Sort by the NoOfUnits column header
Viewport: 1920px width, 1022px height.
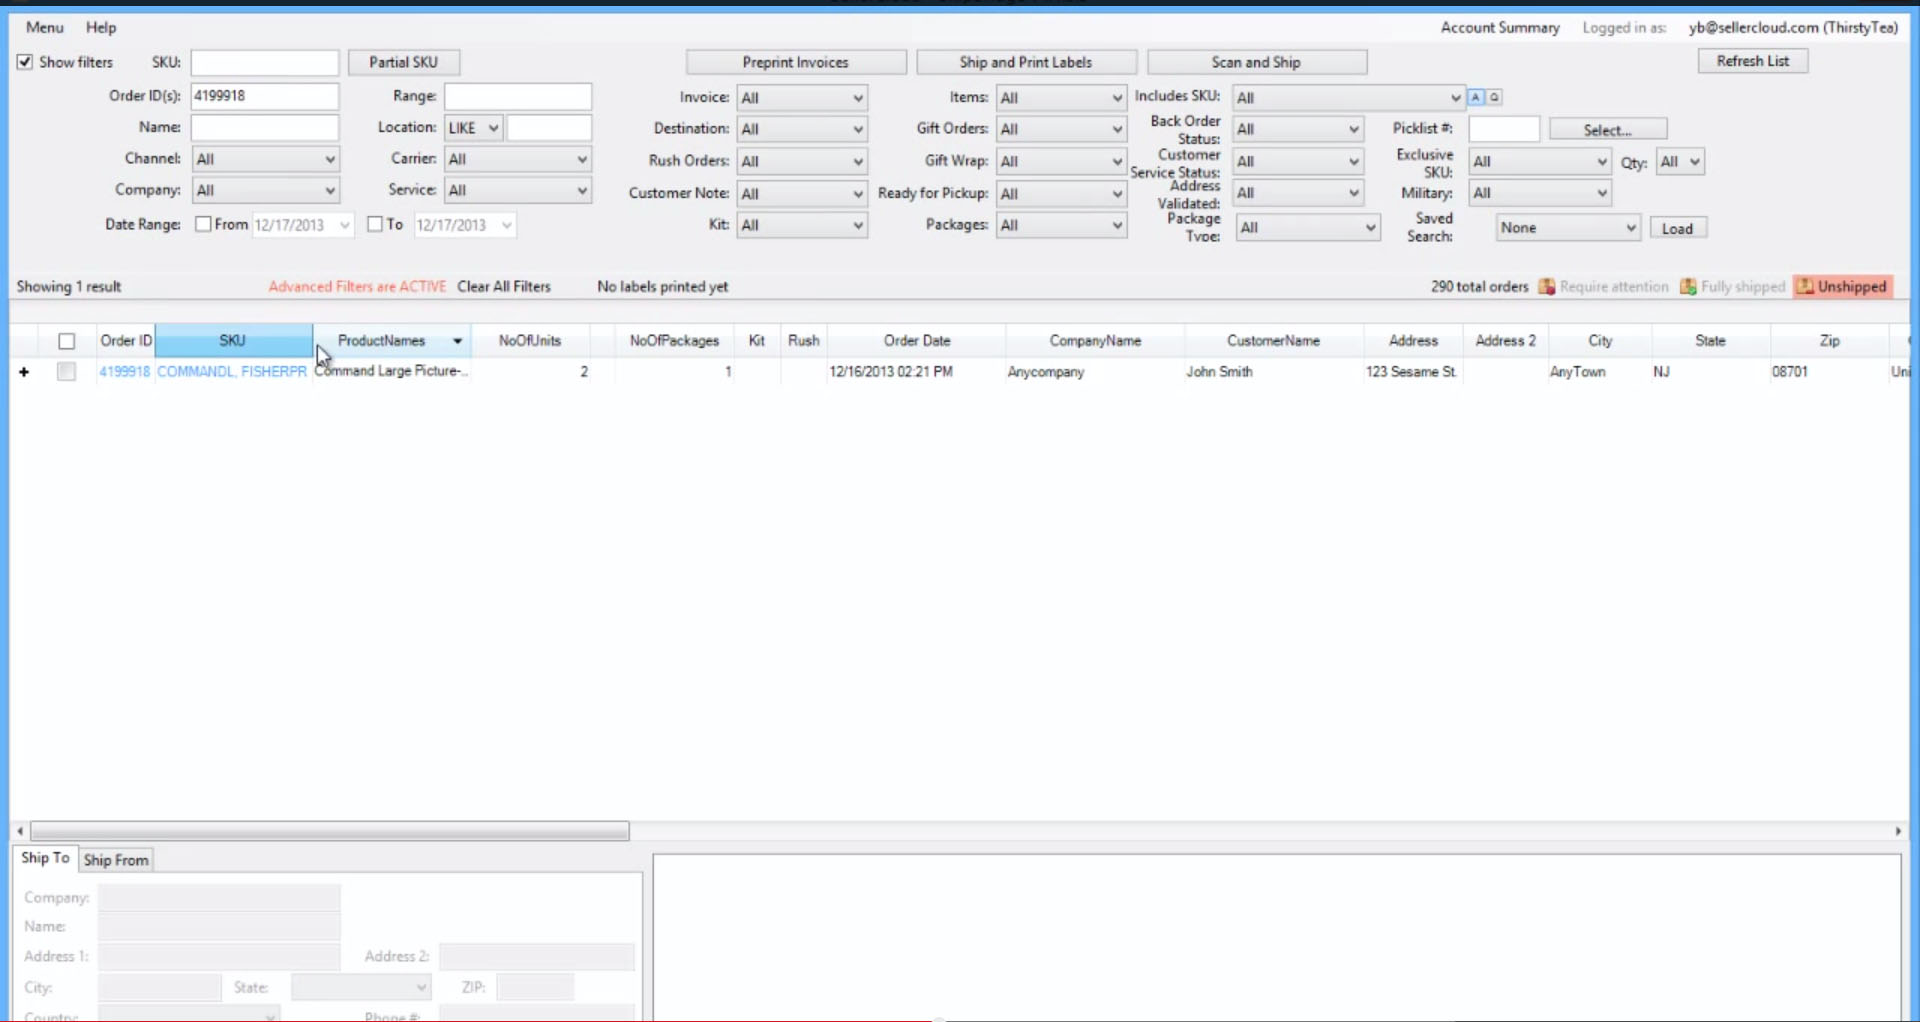click(x=530, y=341)
